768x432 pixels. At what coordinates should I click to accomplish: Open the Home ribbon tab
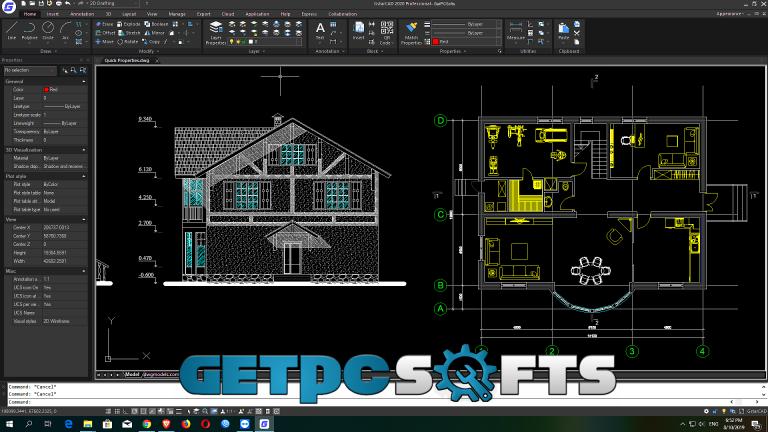pyautogui.click(x=30, y=14)
